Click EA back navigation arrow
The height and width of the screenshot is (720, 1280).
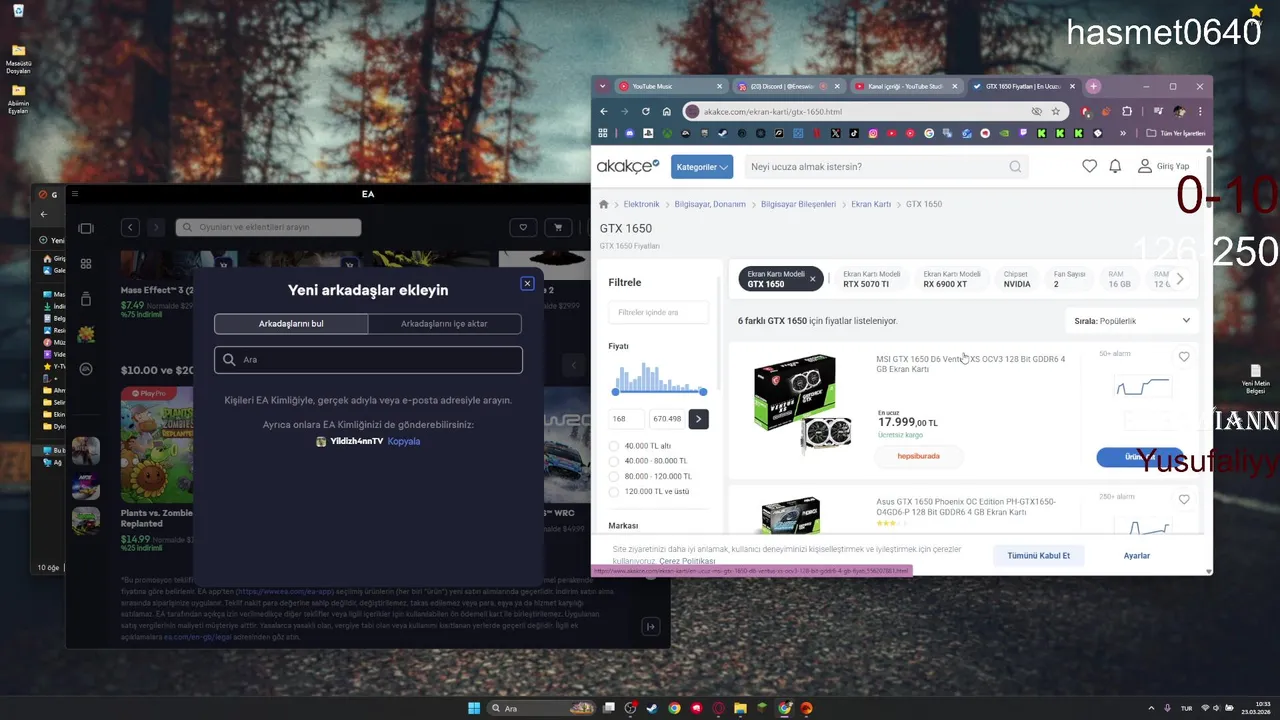[x=130, y=228]
